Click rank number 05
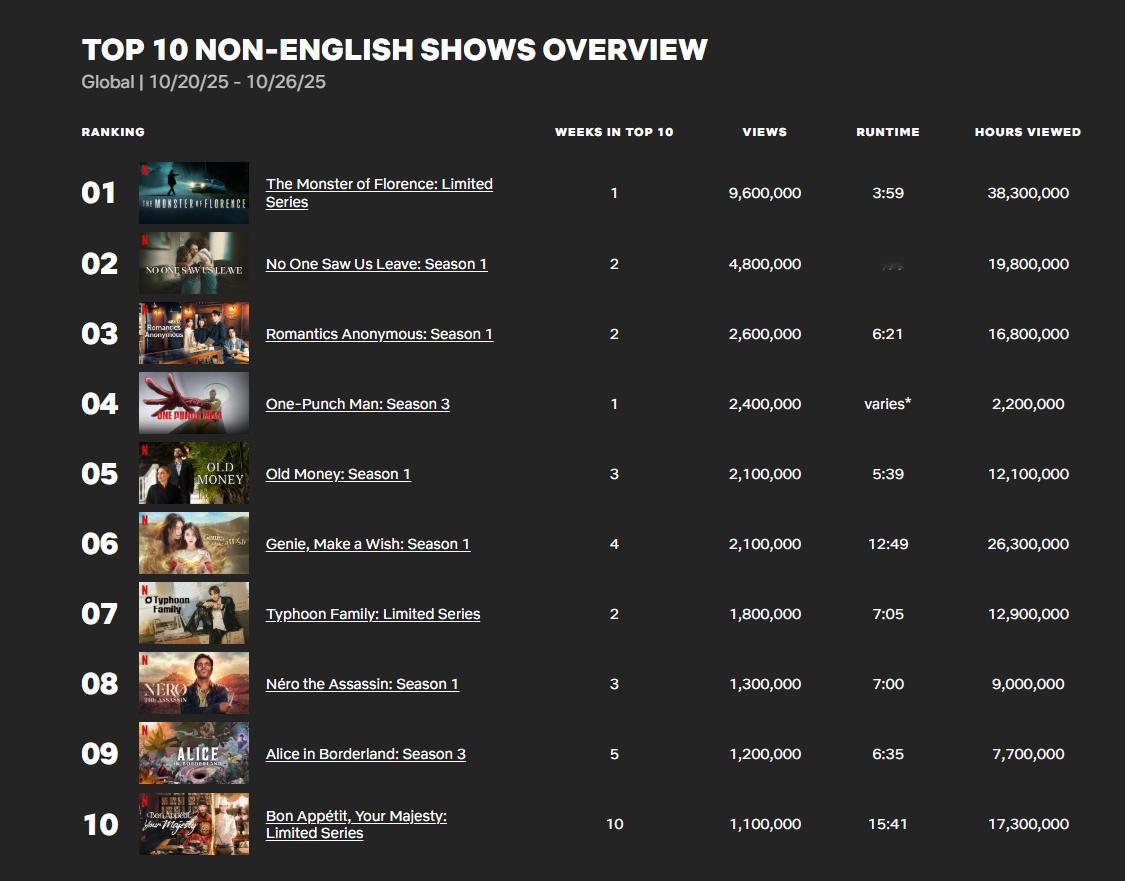The image size is (1125, 881). pos(99,474)
